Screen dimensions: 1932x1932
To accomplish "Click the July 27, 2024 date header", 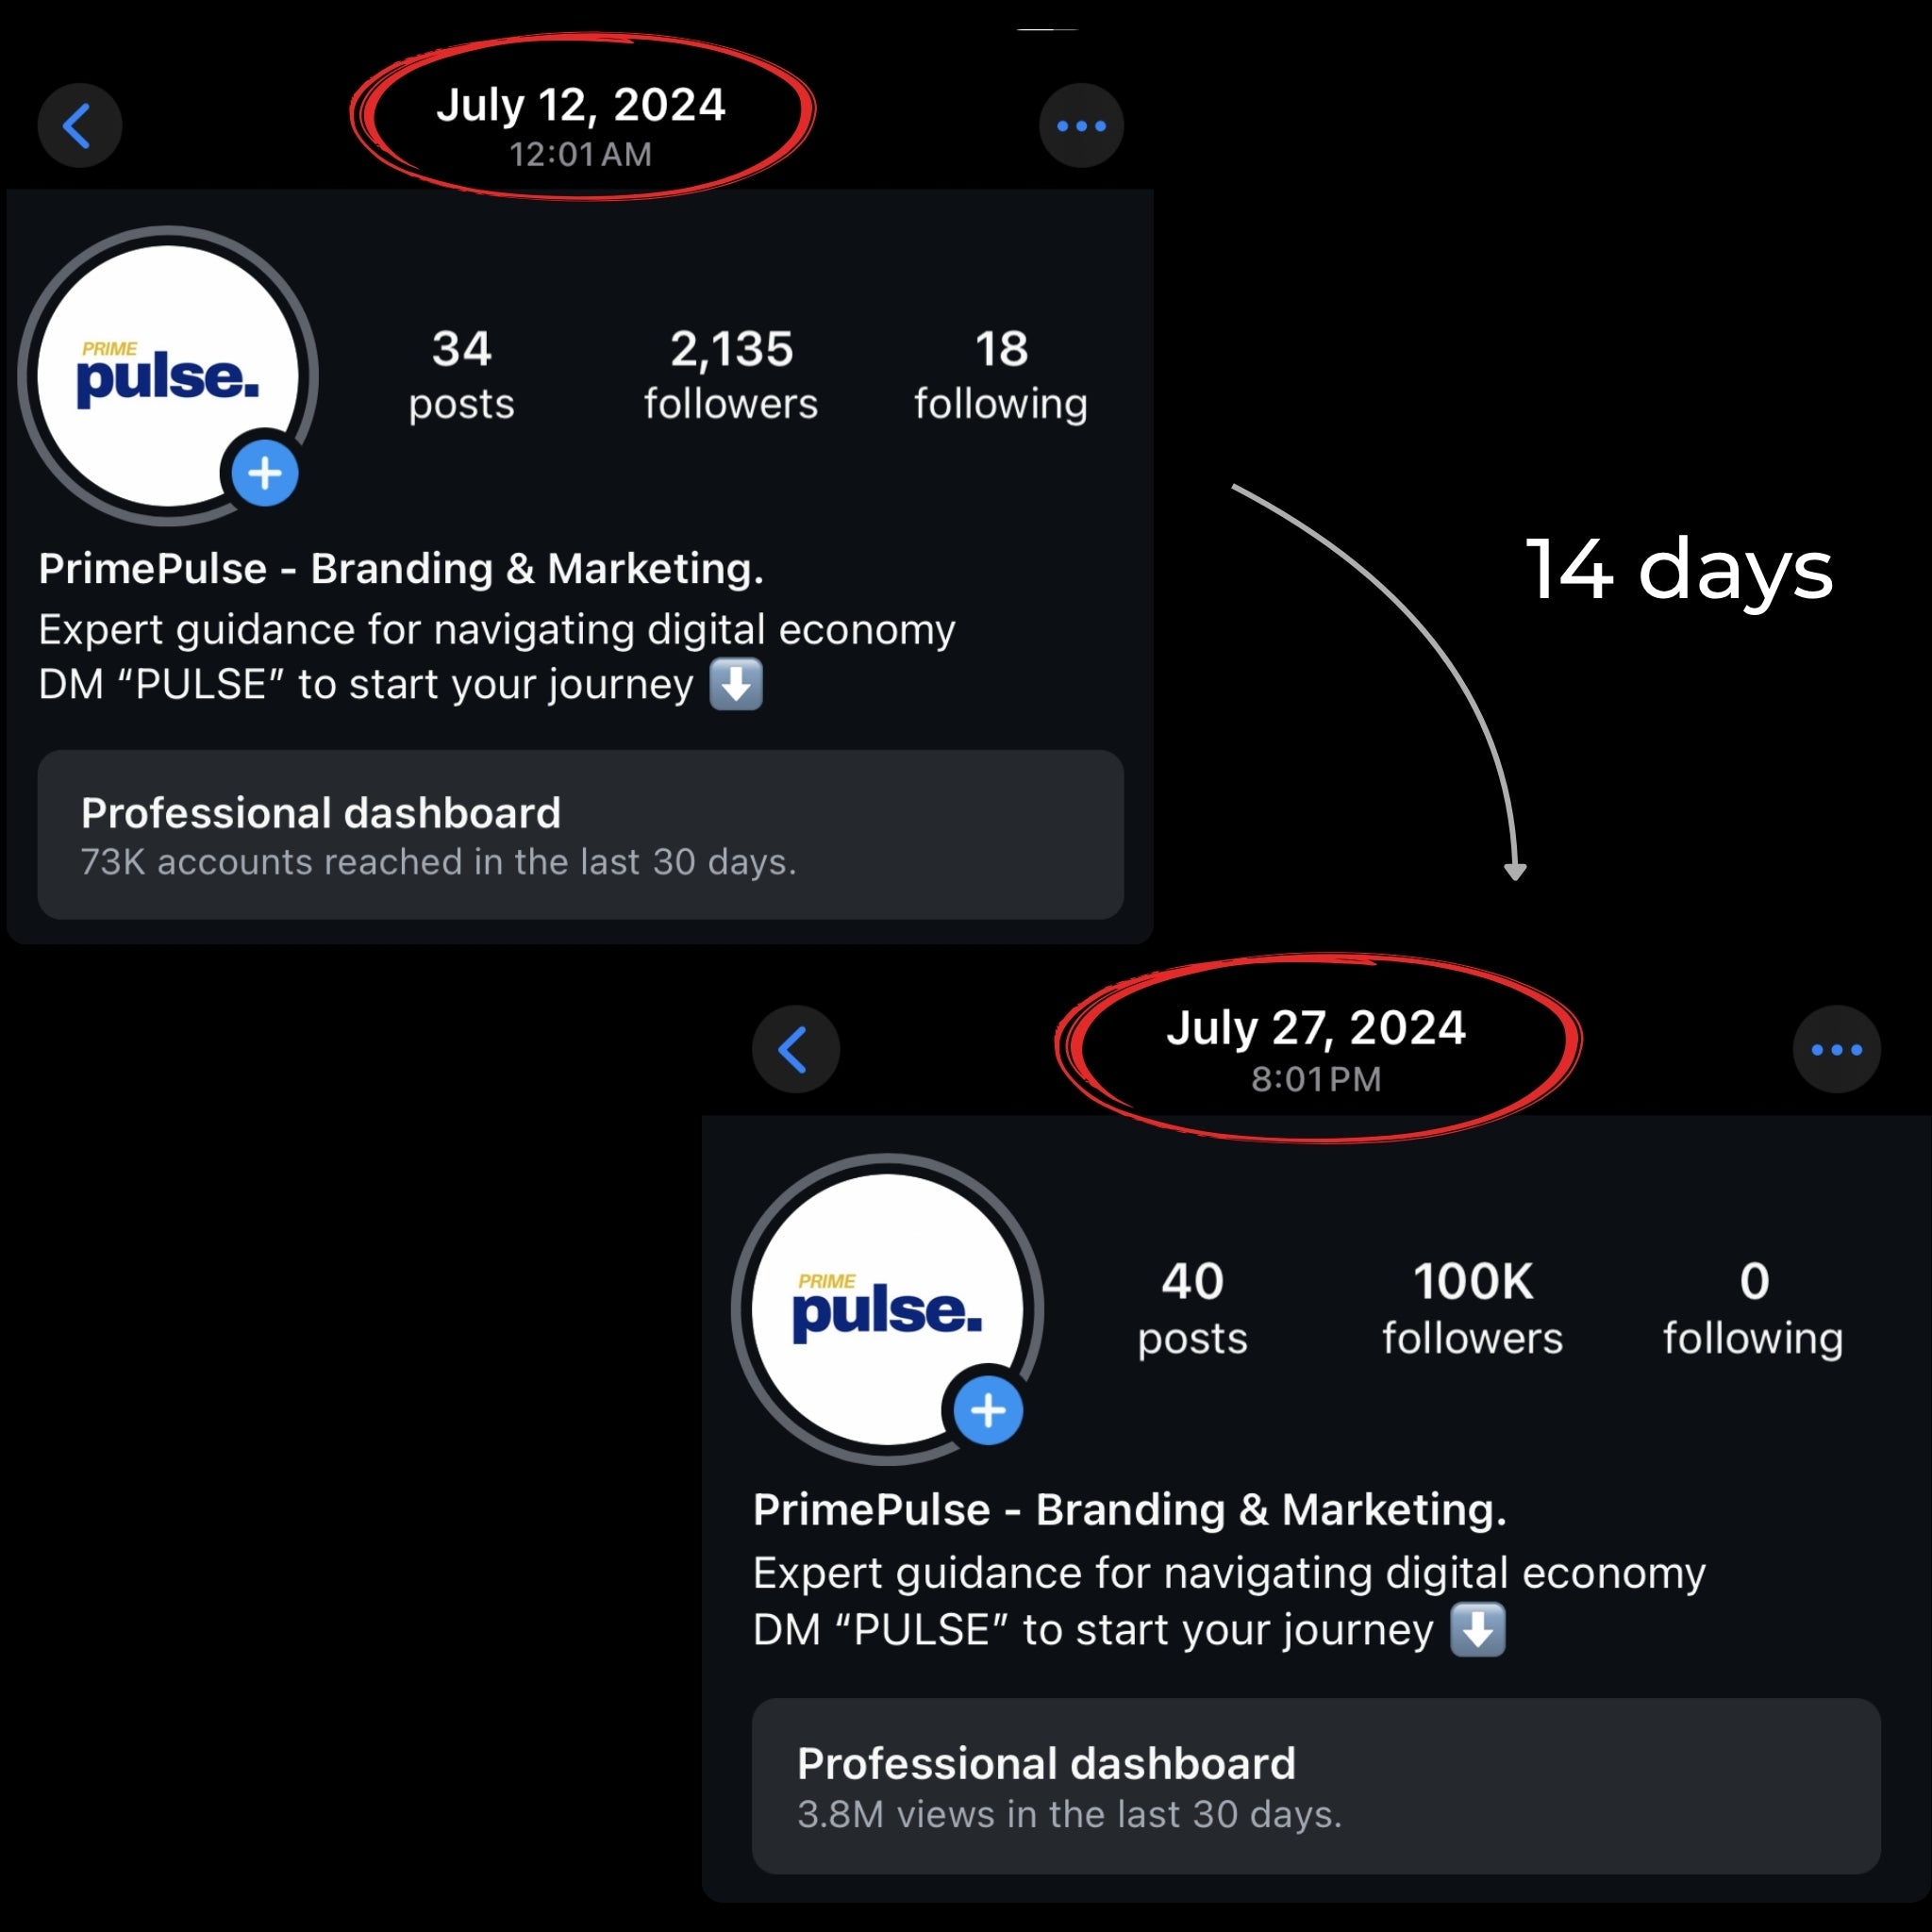I will [x=1316, y=1046].
